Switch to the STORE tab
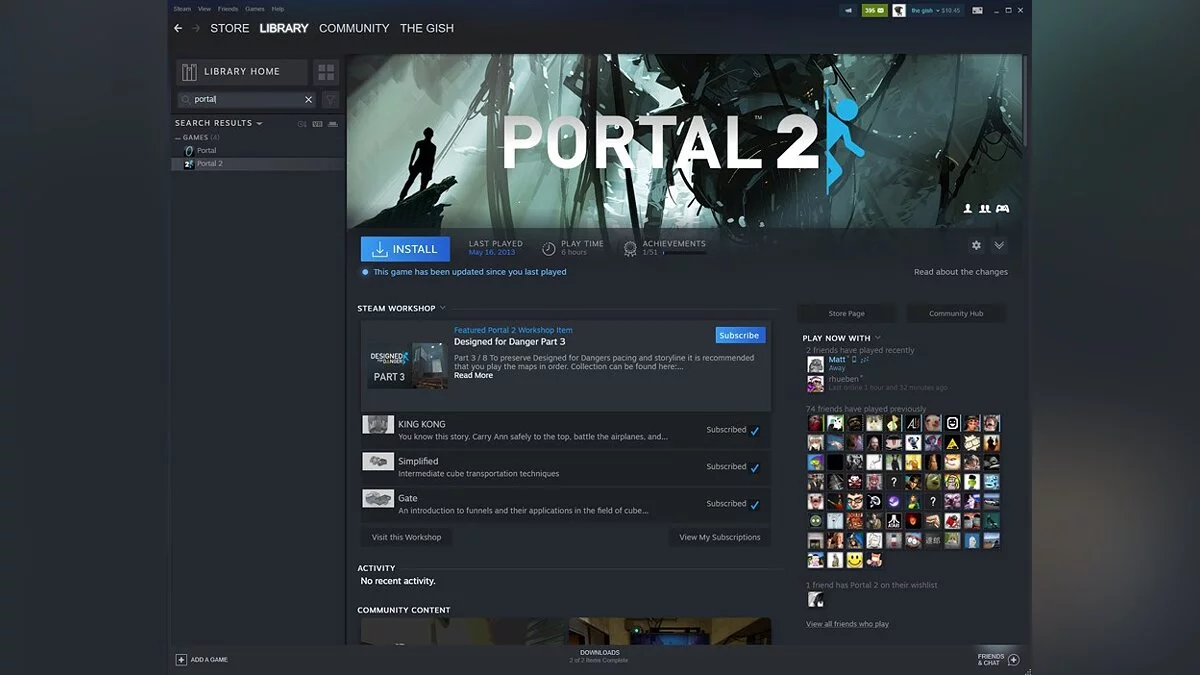The height and width of the screenshot is (675, 1200). click(x=229, y=28)
